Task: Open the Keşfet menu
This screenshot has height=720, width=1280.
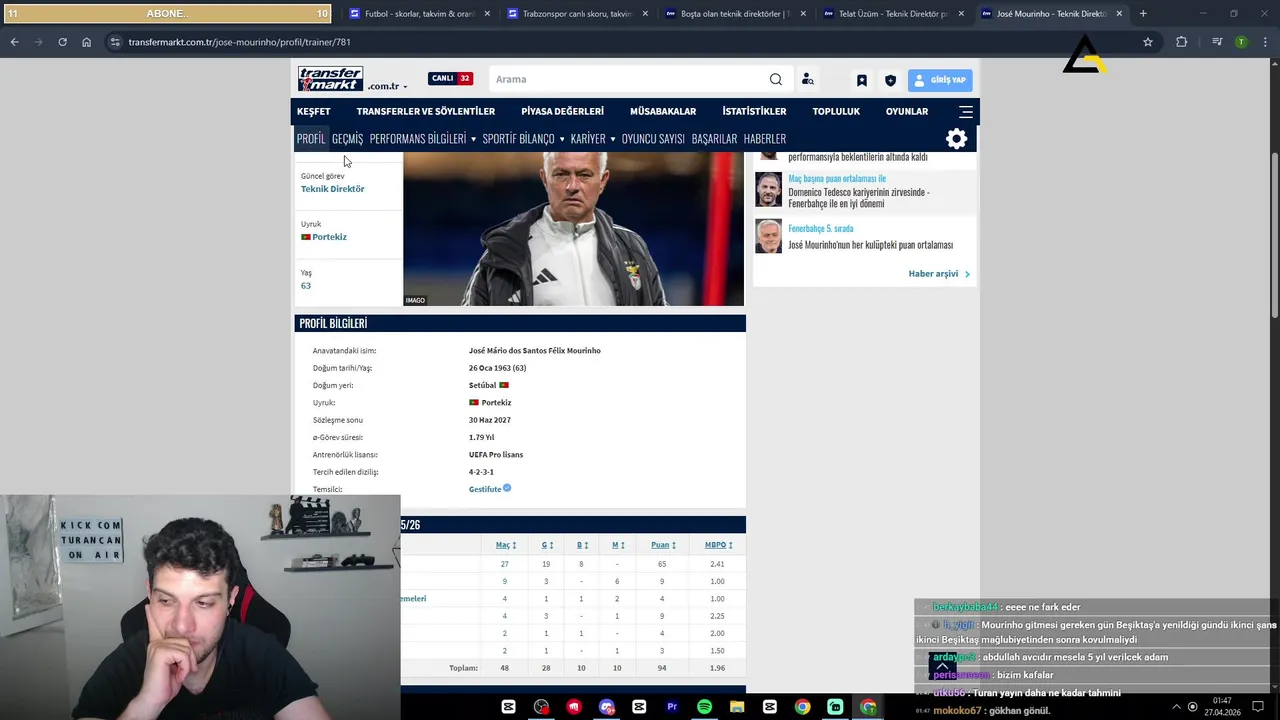Action: pos(313,111)
